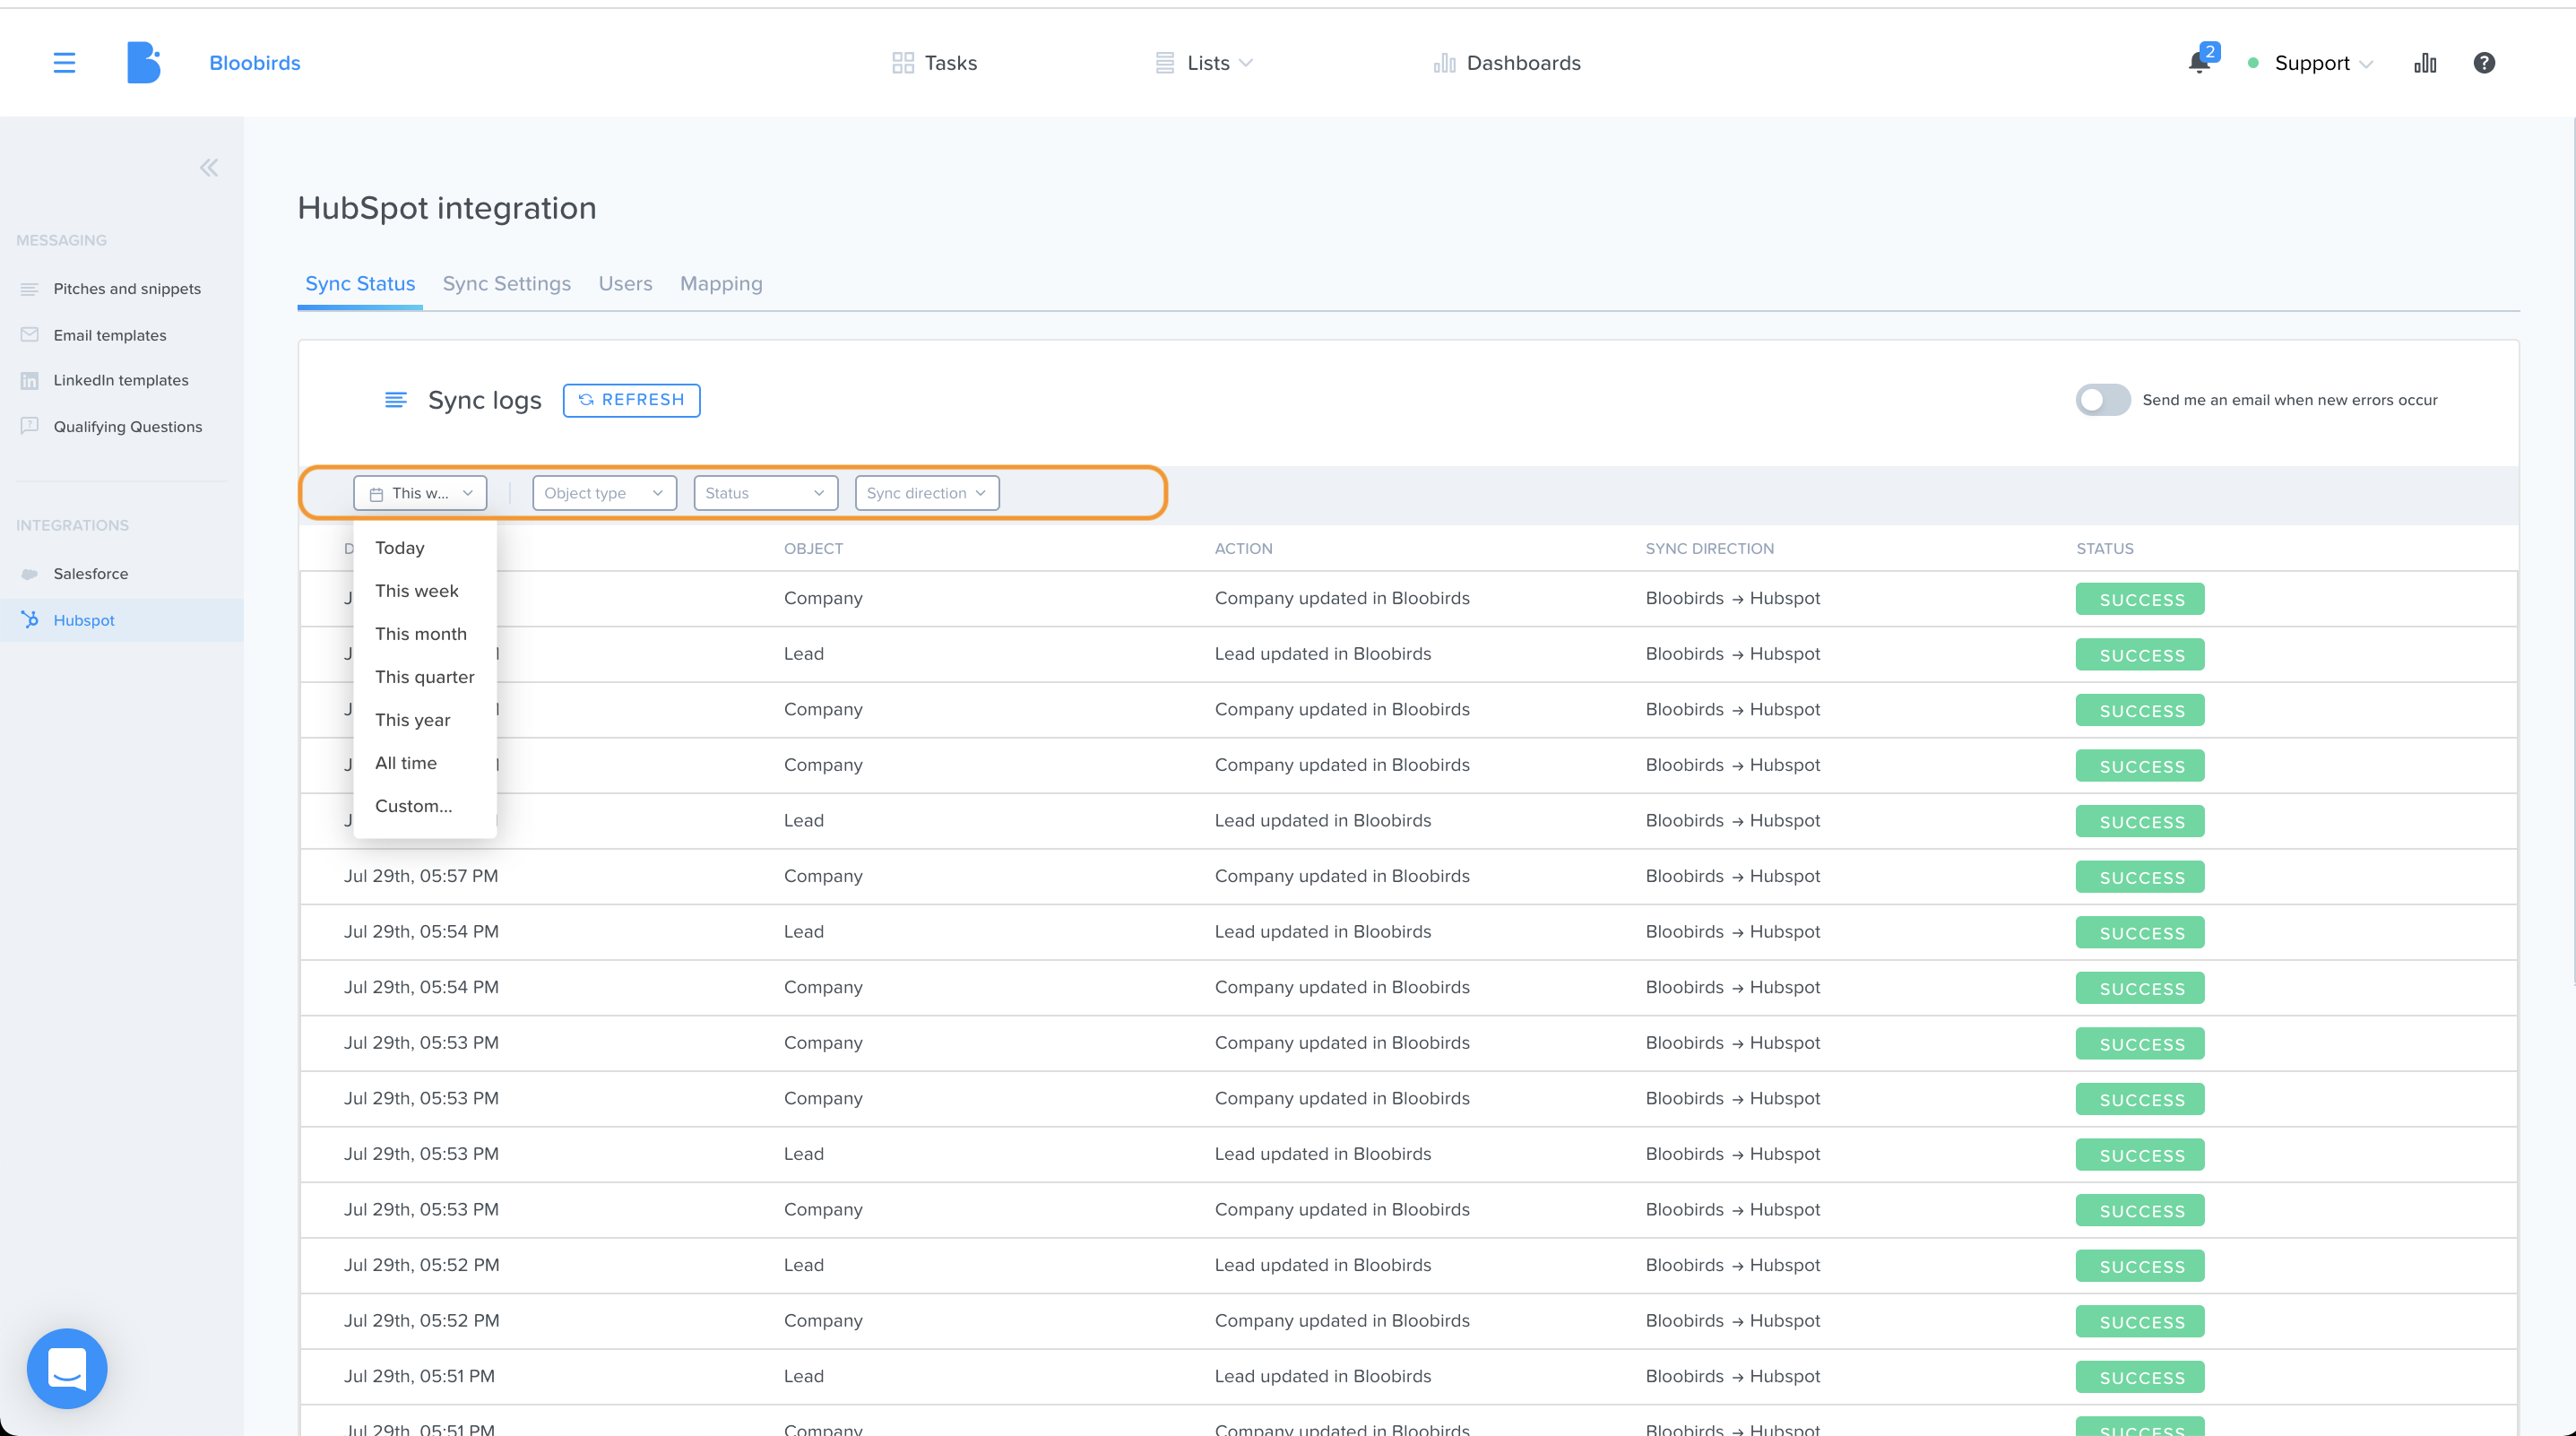Click the Pitches and snippets icon
The image size is (2576, 1436).
30,289
